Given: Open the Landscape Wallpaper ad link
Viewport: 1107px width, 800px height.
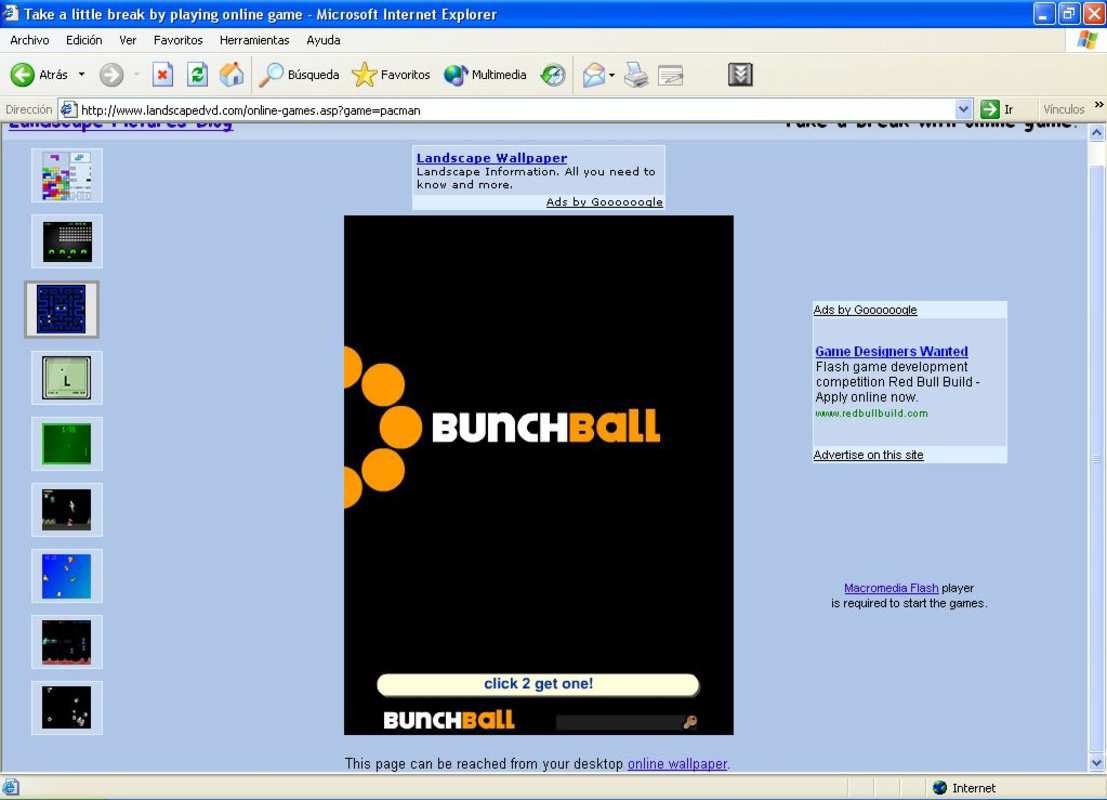Looking at the screenshot, I should [x=491, y=158].
